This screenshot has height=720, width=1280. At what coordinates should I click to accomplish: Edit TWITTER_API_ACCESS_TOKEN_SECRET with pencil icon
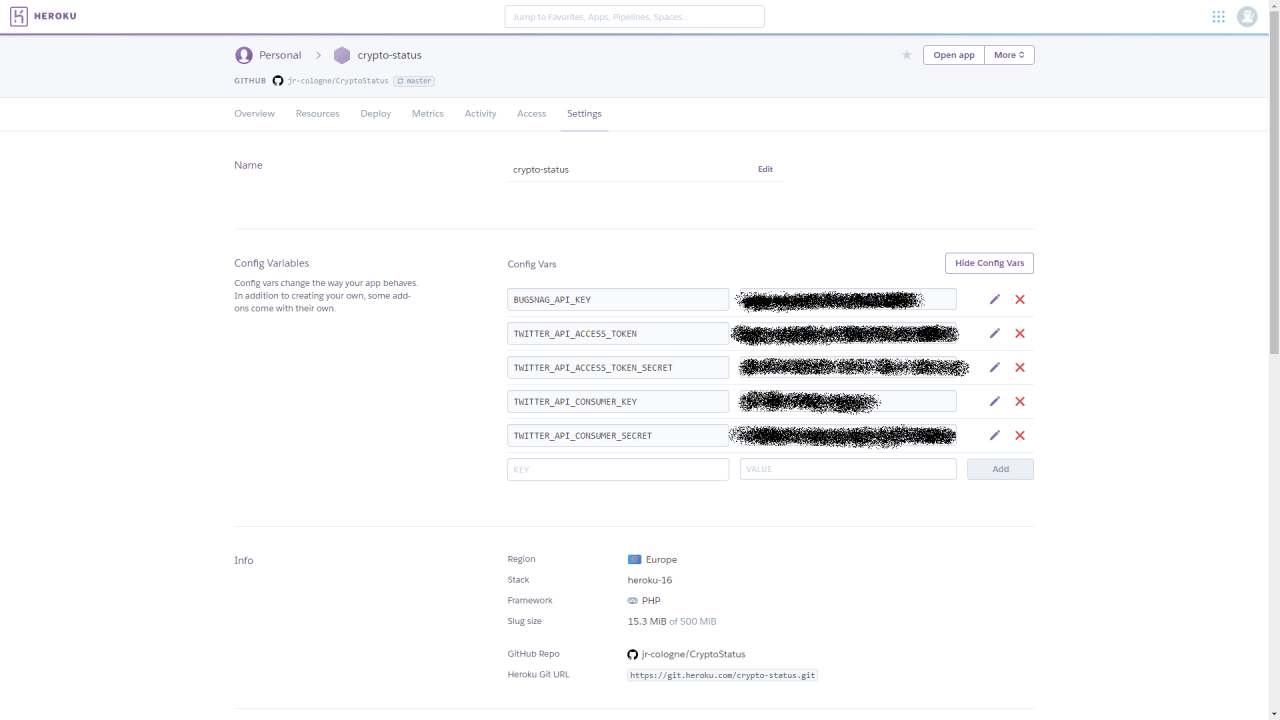994,367
